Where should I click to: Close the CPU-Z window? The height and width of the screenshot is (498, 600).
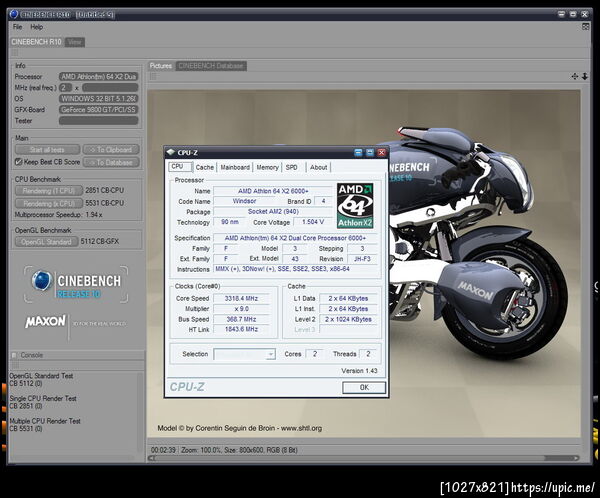382,152
